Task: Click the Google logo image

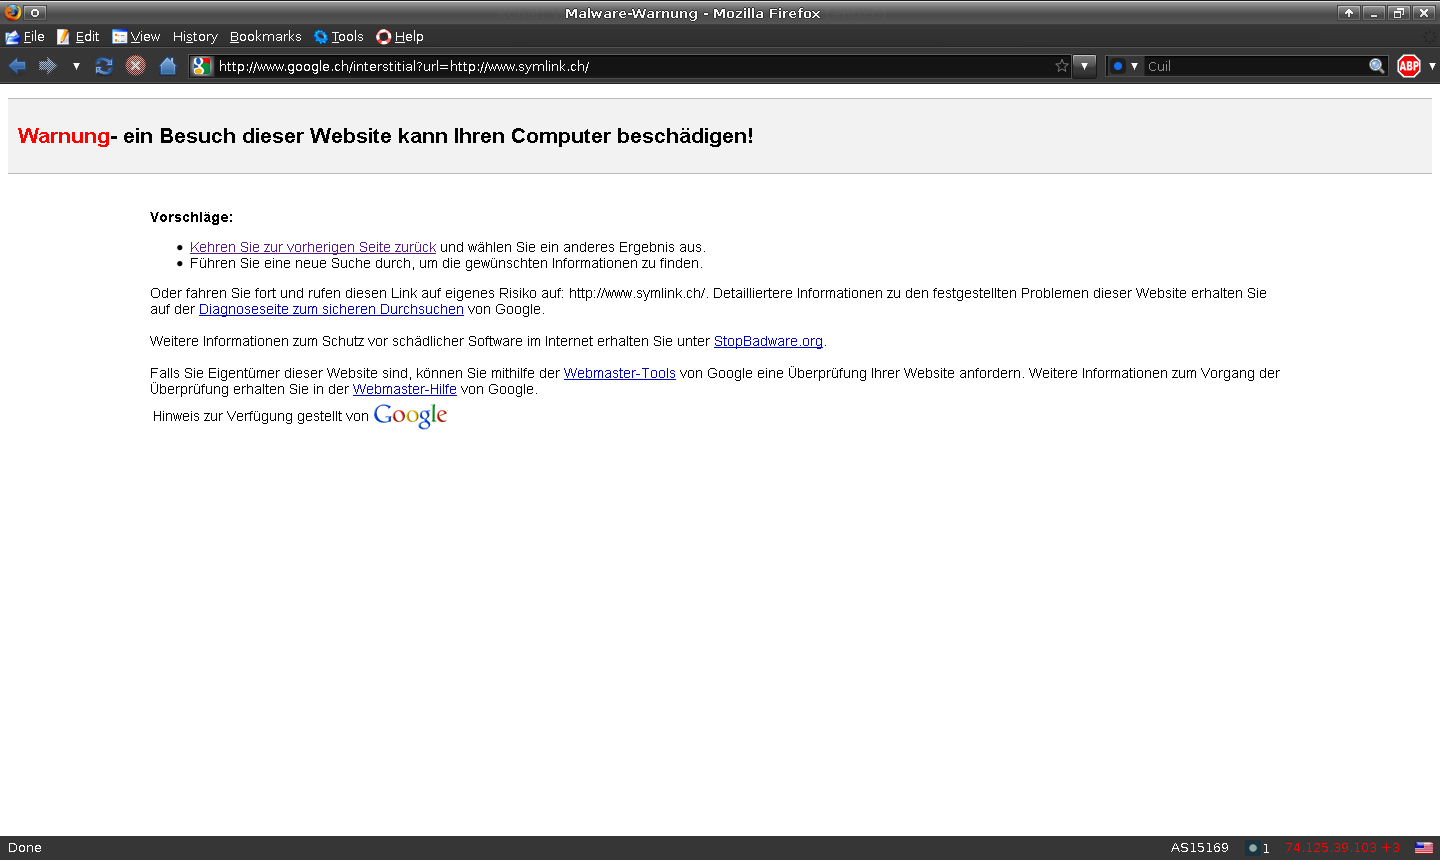Action: click(410, 416)
